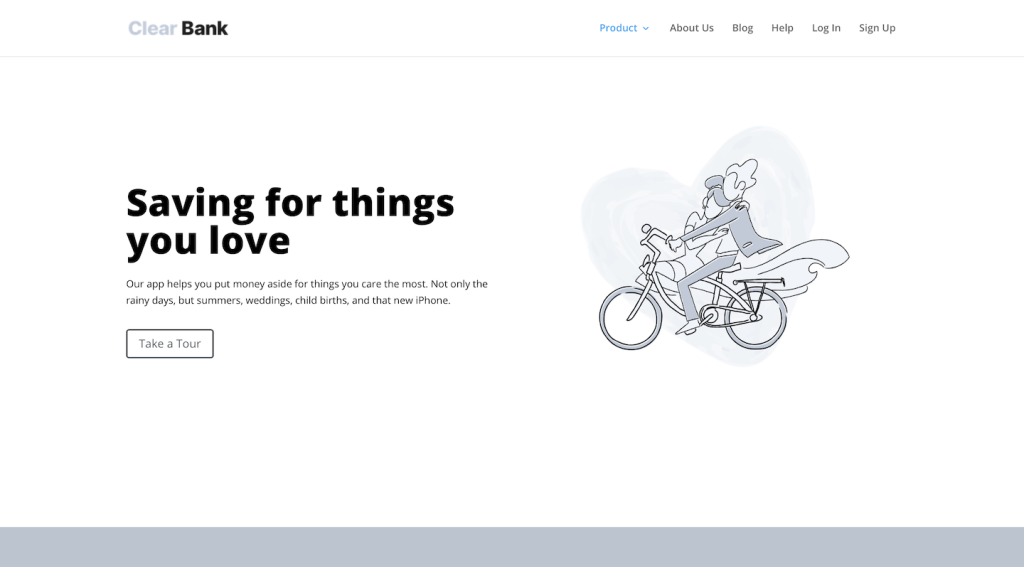Screen dimensions: 1024x567
Task: Click Sign Up in the header
Action: pos(877,28)
